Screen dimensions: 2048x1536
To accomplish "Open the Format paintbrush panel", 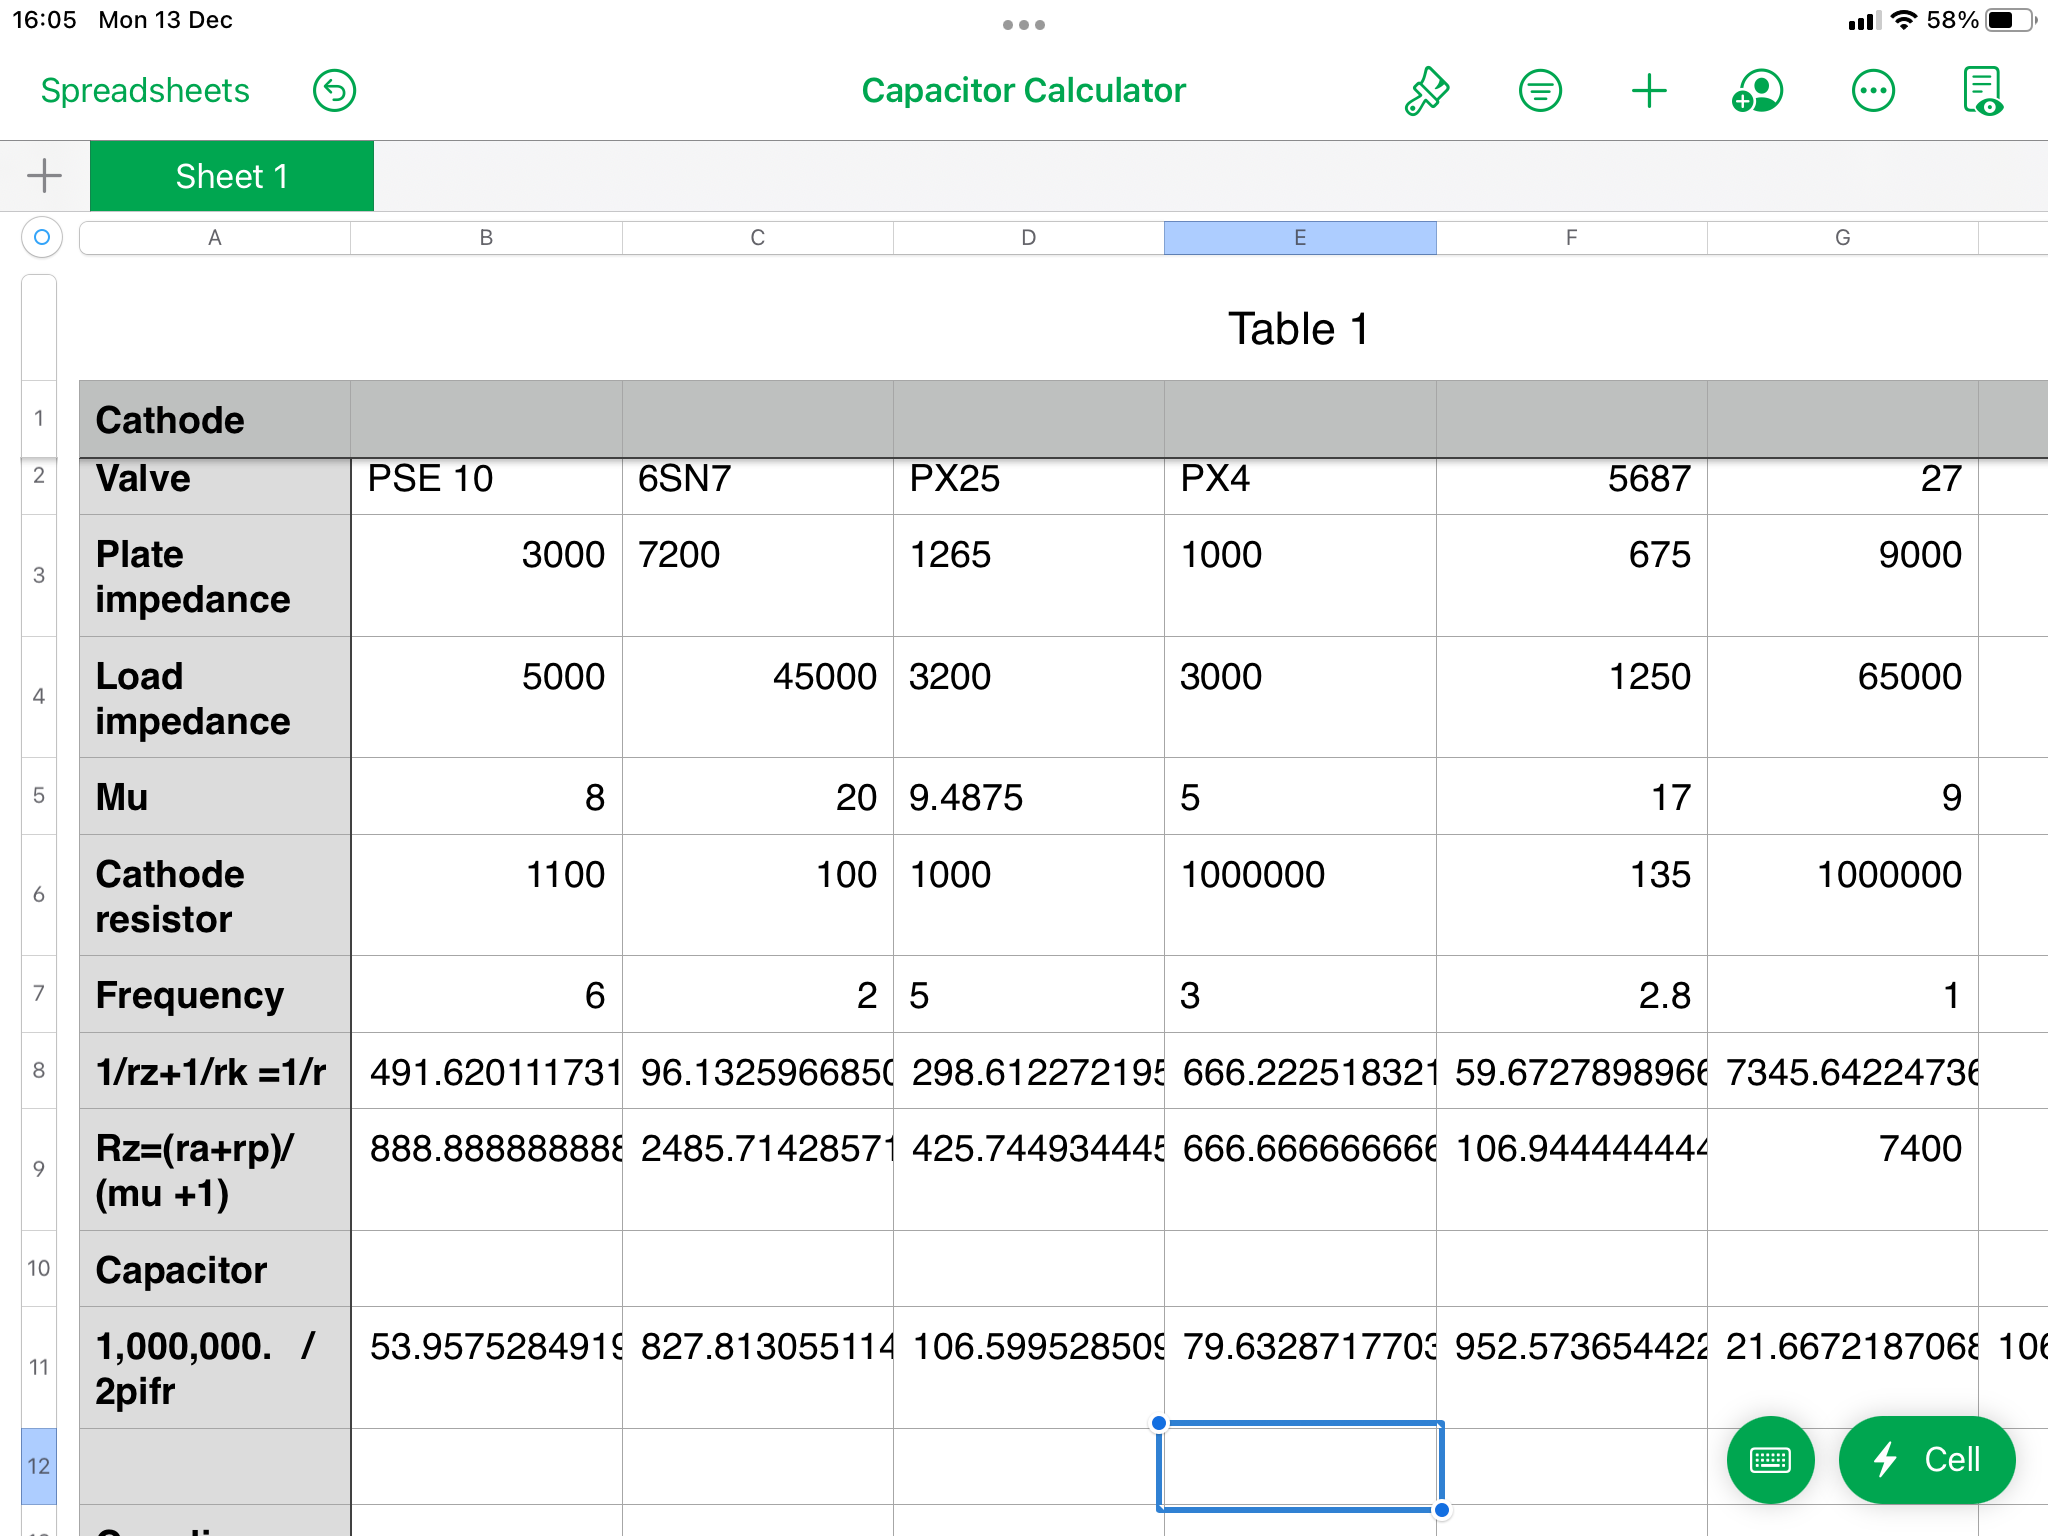I will pos(1427,91).
